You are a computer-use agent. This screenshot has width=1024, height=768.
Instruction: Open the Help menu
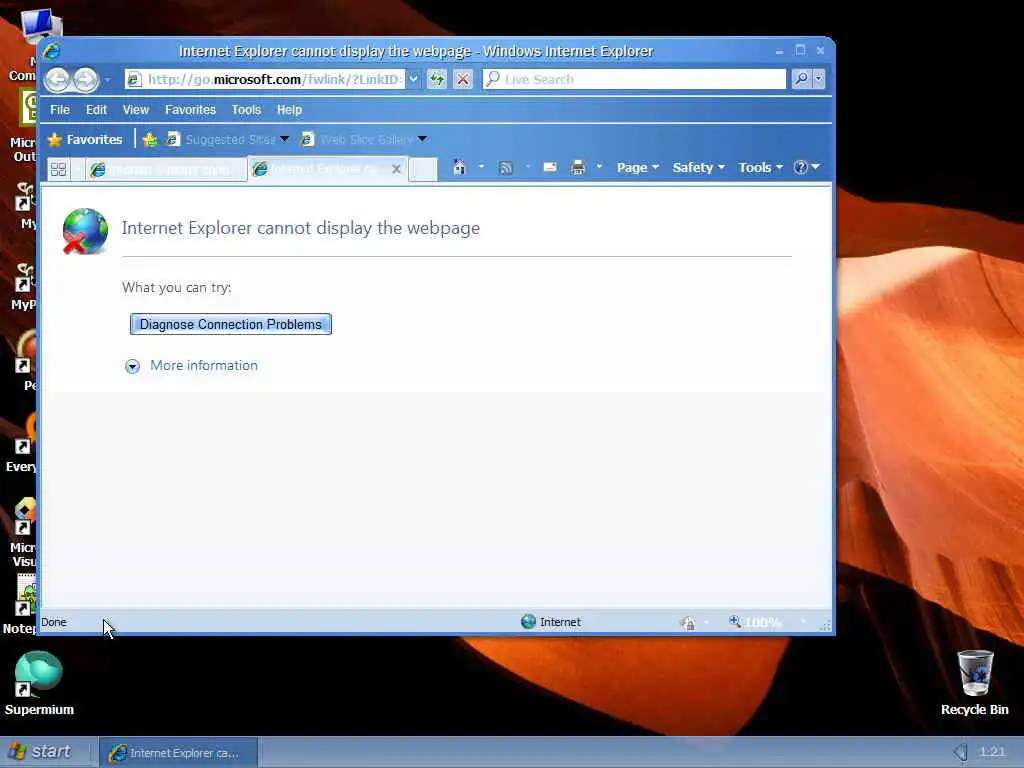click(x=289, y=110)
